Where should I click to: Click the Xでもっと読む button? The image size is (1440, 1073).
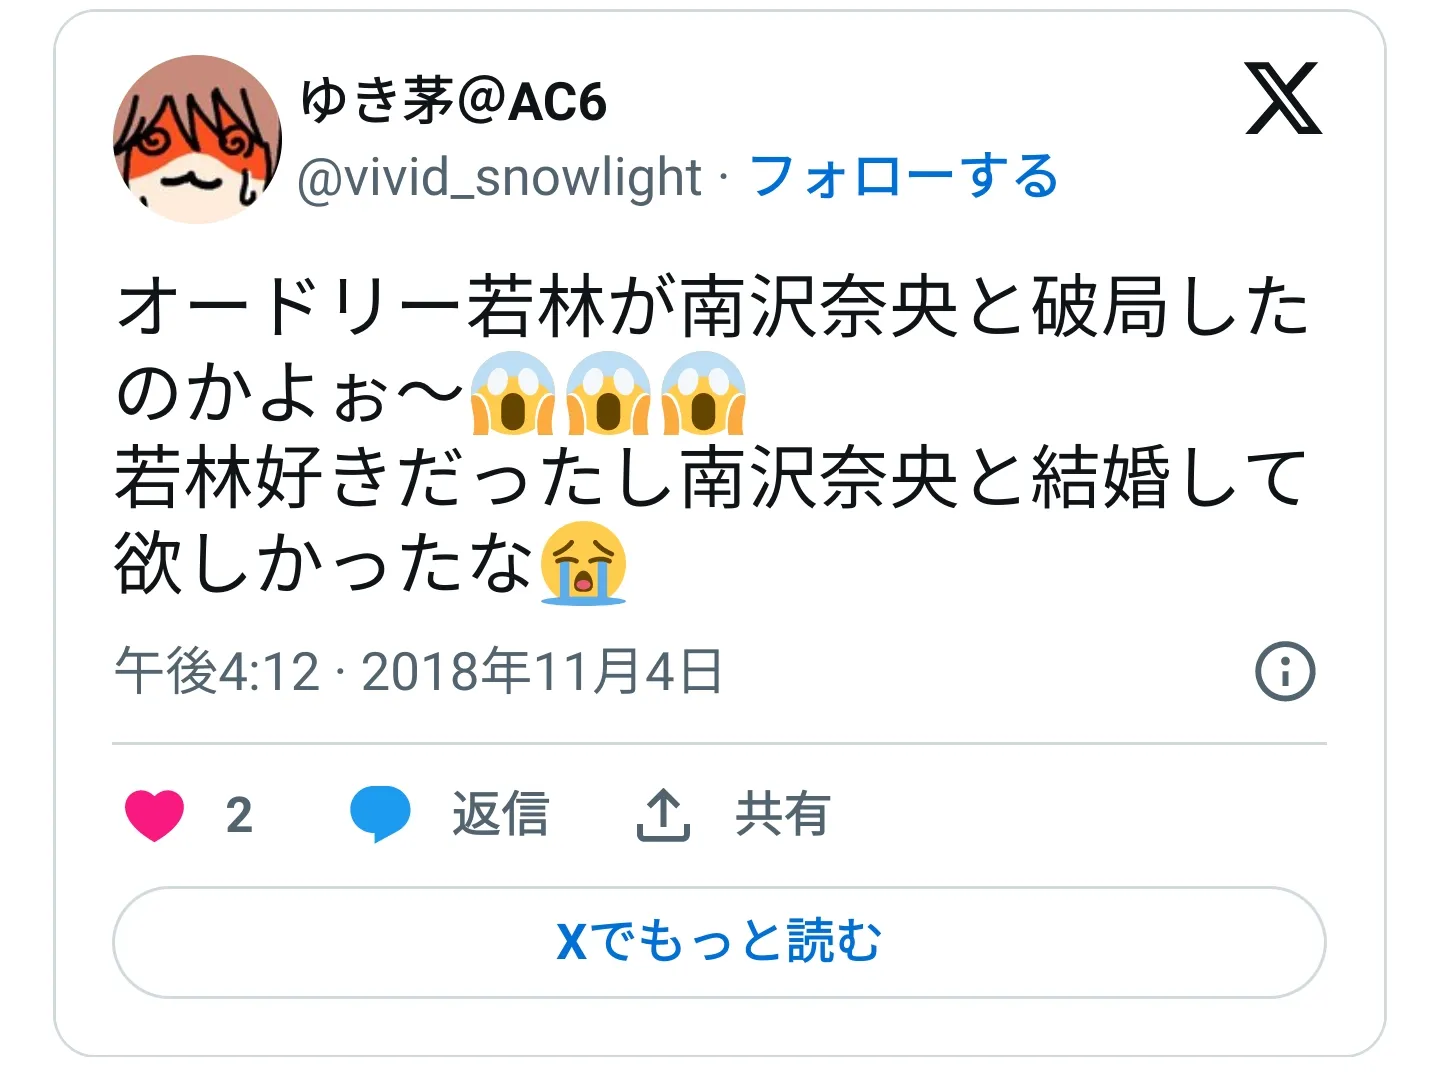coord(719,942)
